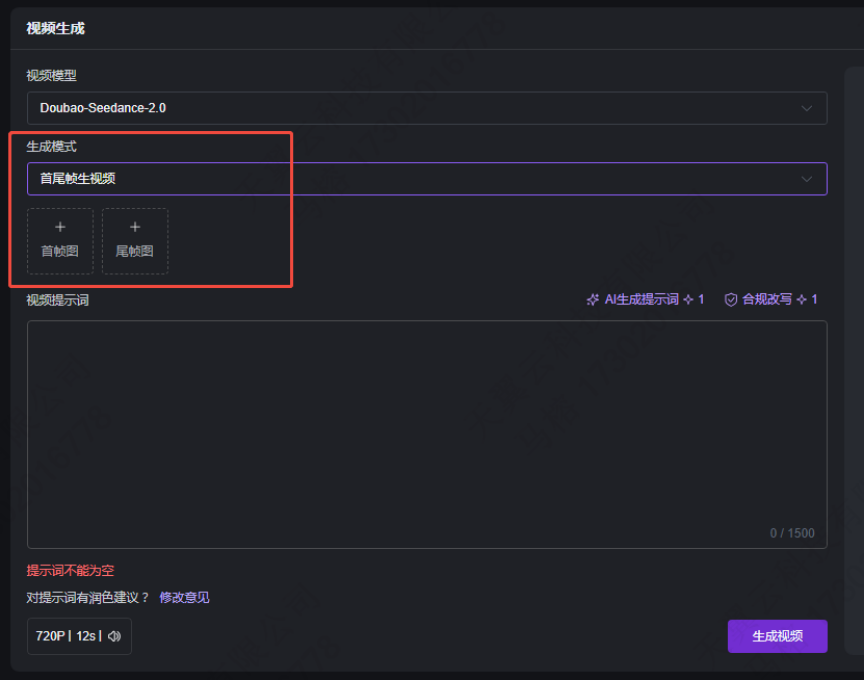This screenshot has width=864, height=680.
Task: Focus the 视频提示词 text area
Action: pos(427,434)
